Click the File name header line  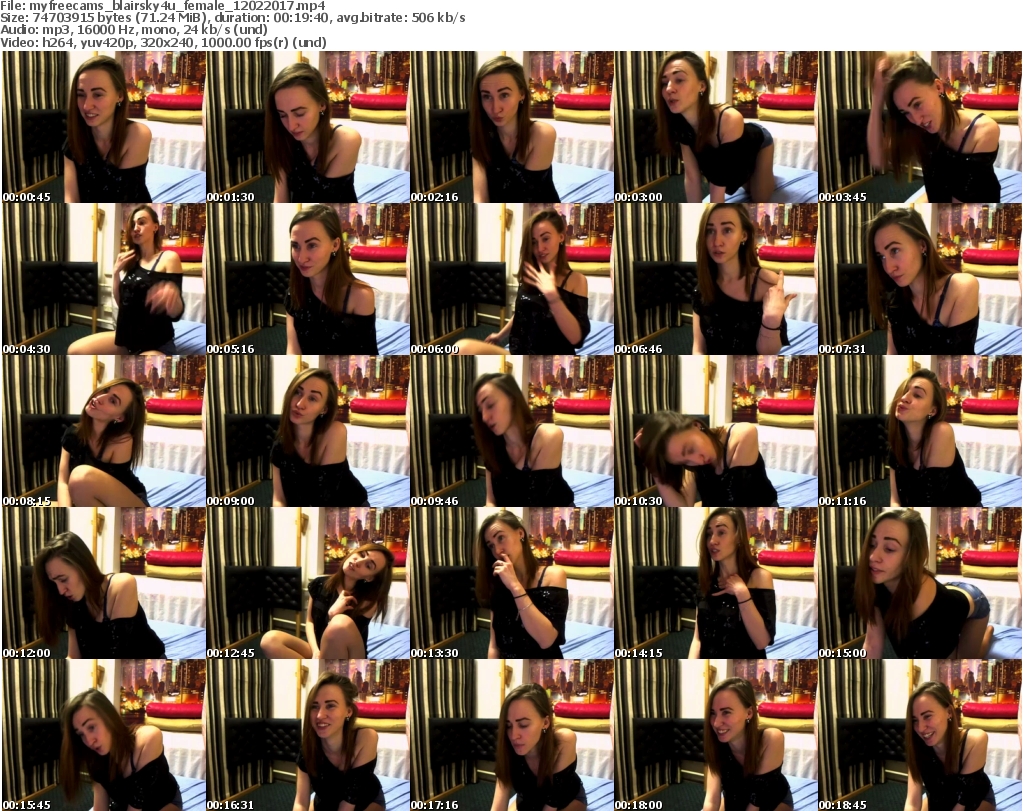[163, 6]
